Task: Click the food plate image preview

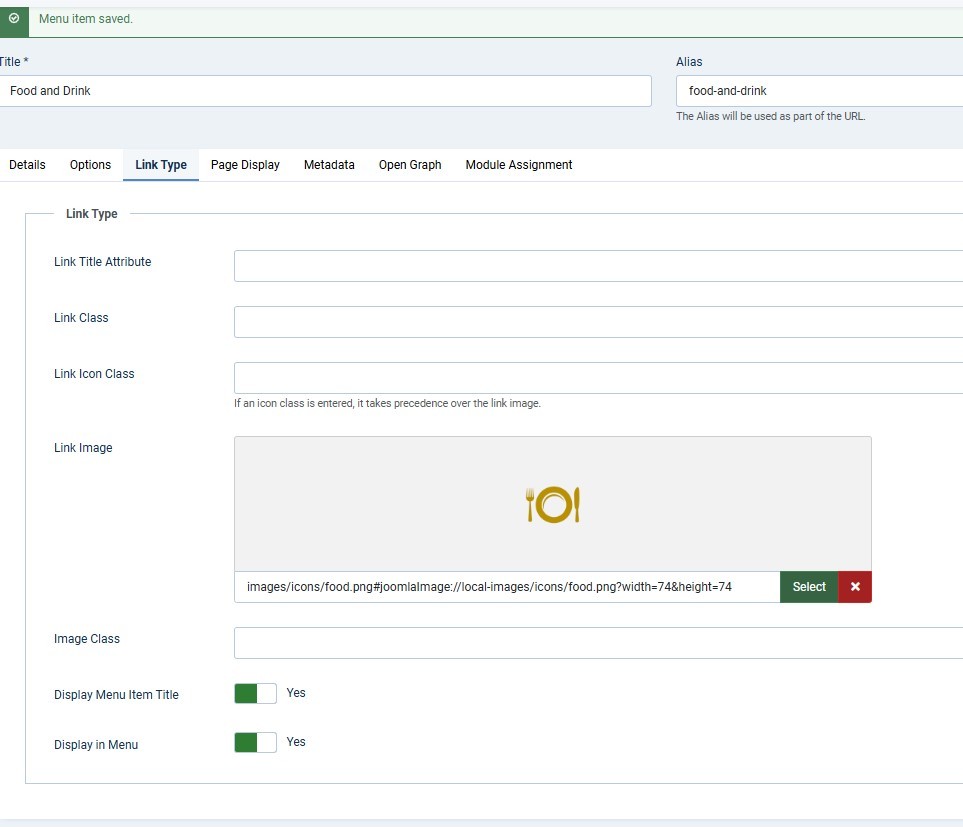Action: 553,505
